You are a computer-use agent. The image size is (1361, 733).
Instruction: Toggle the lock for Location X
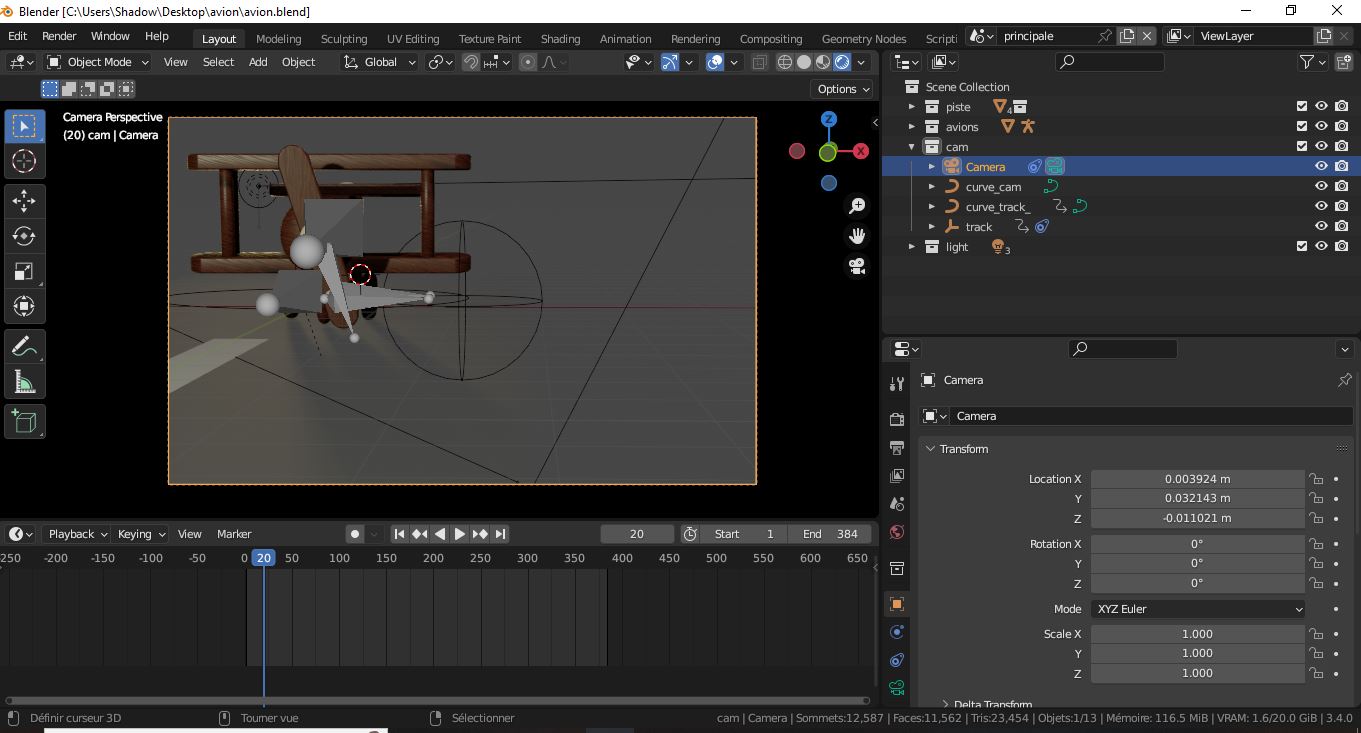coord(1316,479)
